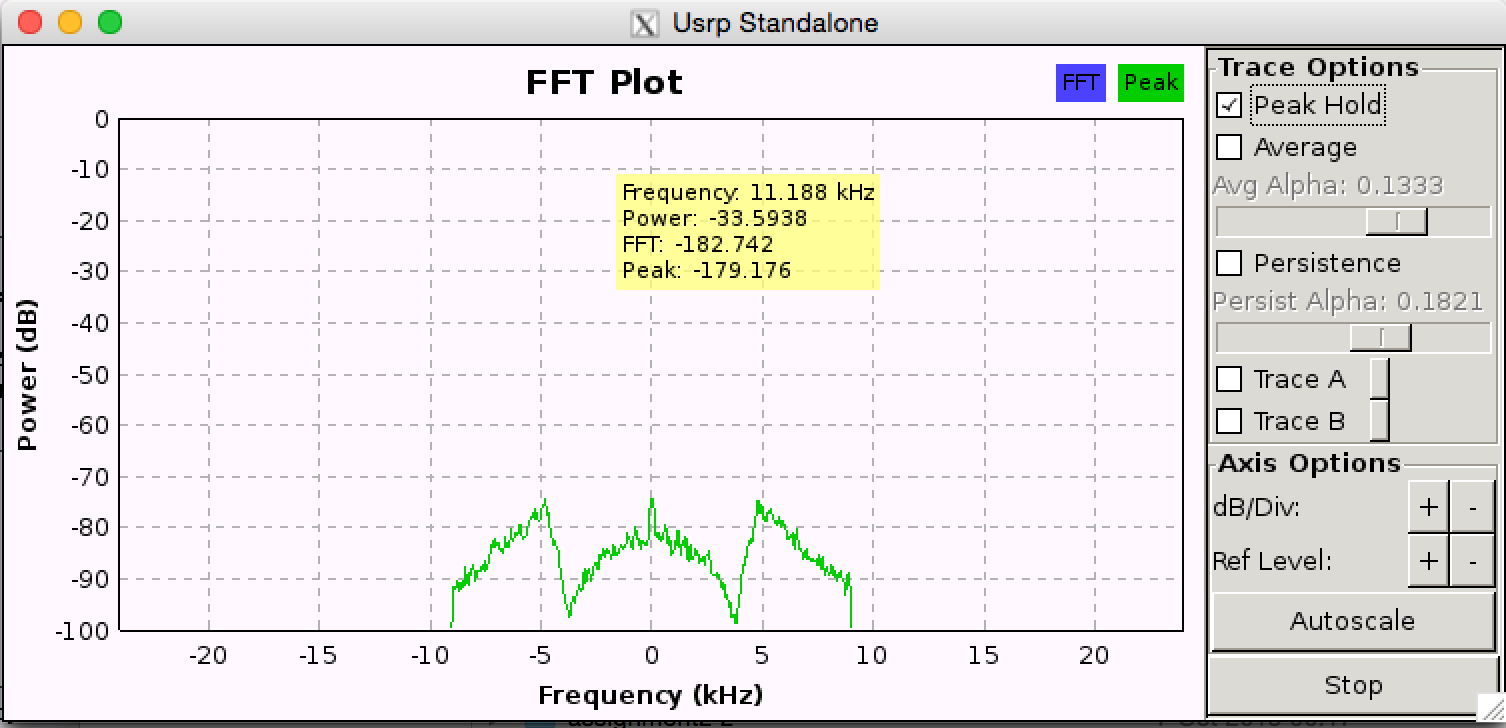Image resolution: width=1506 pixels, height=728 pixels.
Task: Click the Autoscale button
Action: click(x=1352, y=621)
